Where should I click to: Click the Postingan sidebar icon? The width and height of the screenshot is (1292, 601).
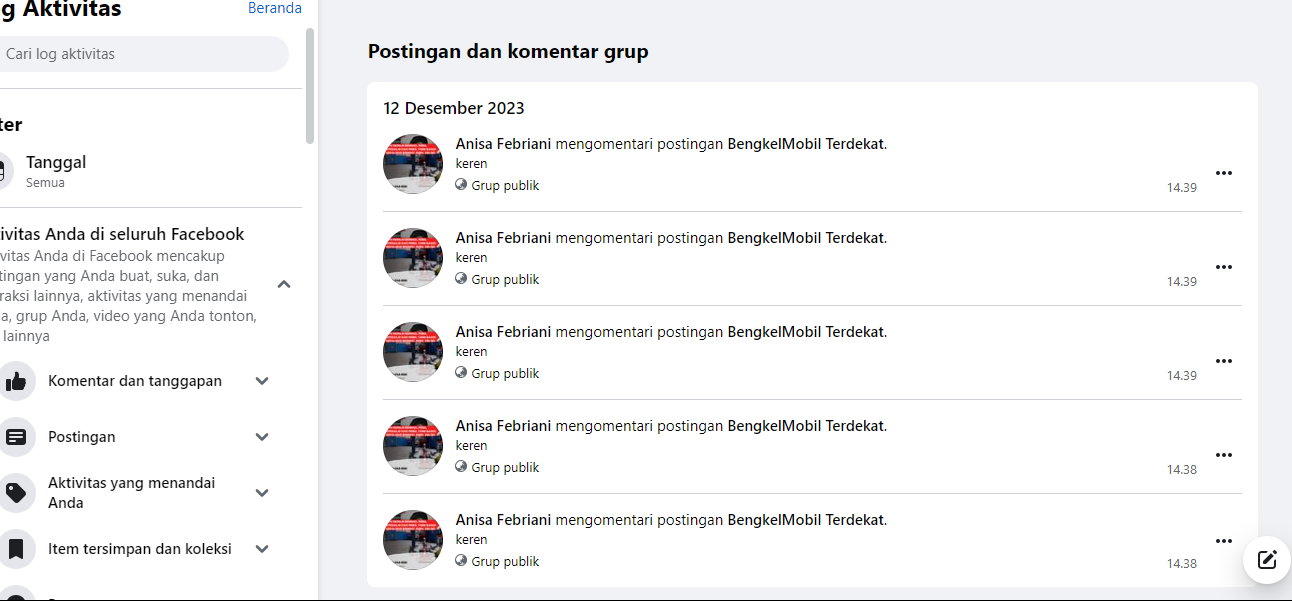15,437
